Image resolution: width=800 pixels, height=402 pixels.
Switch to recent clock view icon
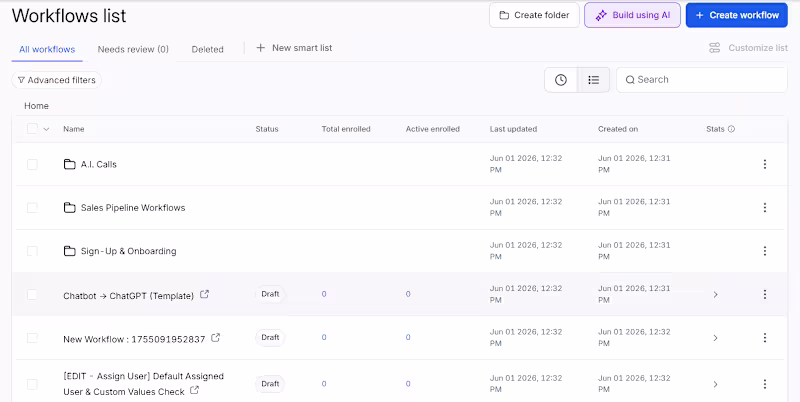561,80
